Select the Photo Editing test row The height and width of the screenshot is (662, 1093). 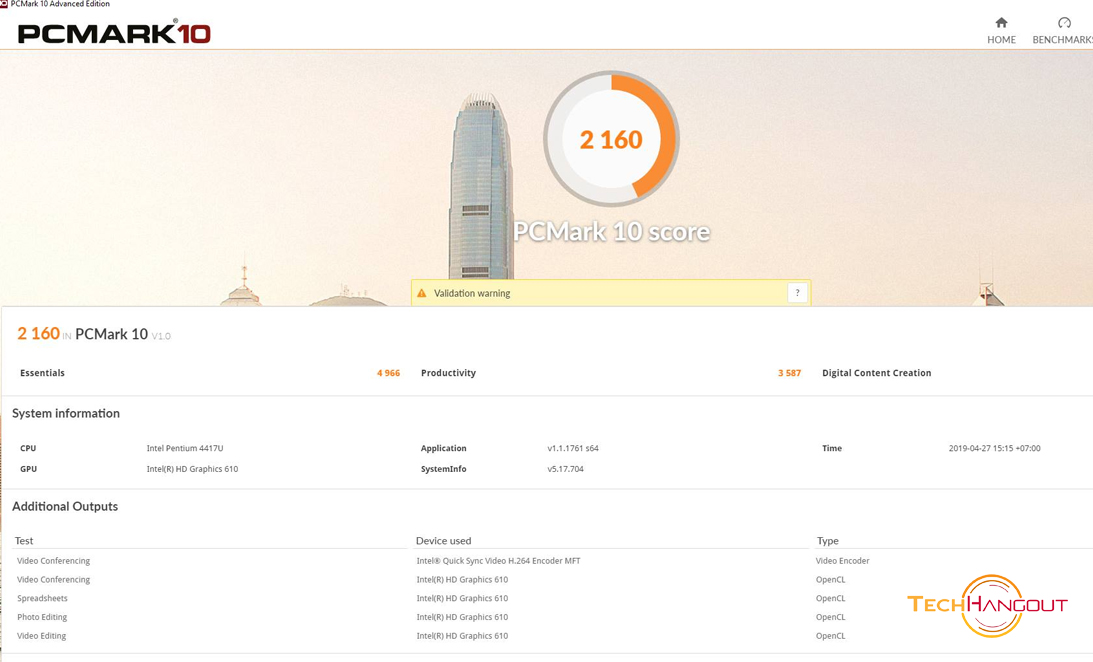click(x=42, y=617)
